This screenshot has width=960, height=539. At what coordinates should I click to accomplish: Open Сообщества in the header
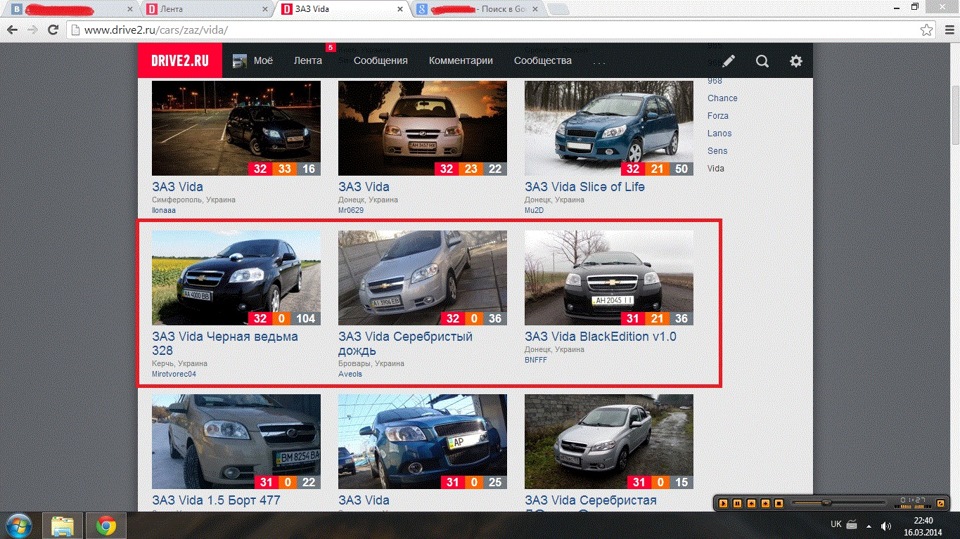[x=542, y=61]
